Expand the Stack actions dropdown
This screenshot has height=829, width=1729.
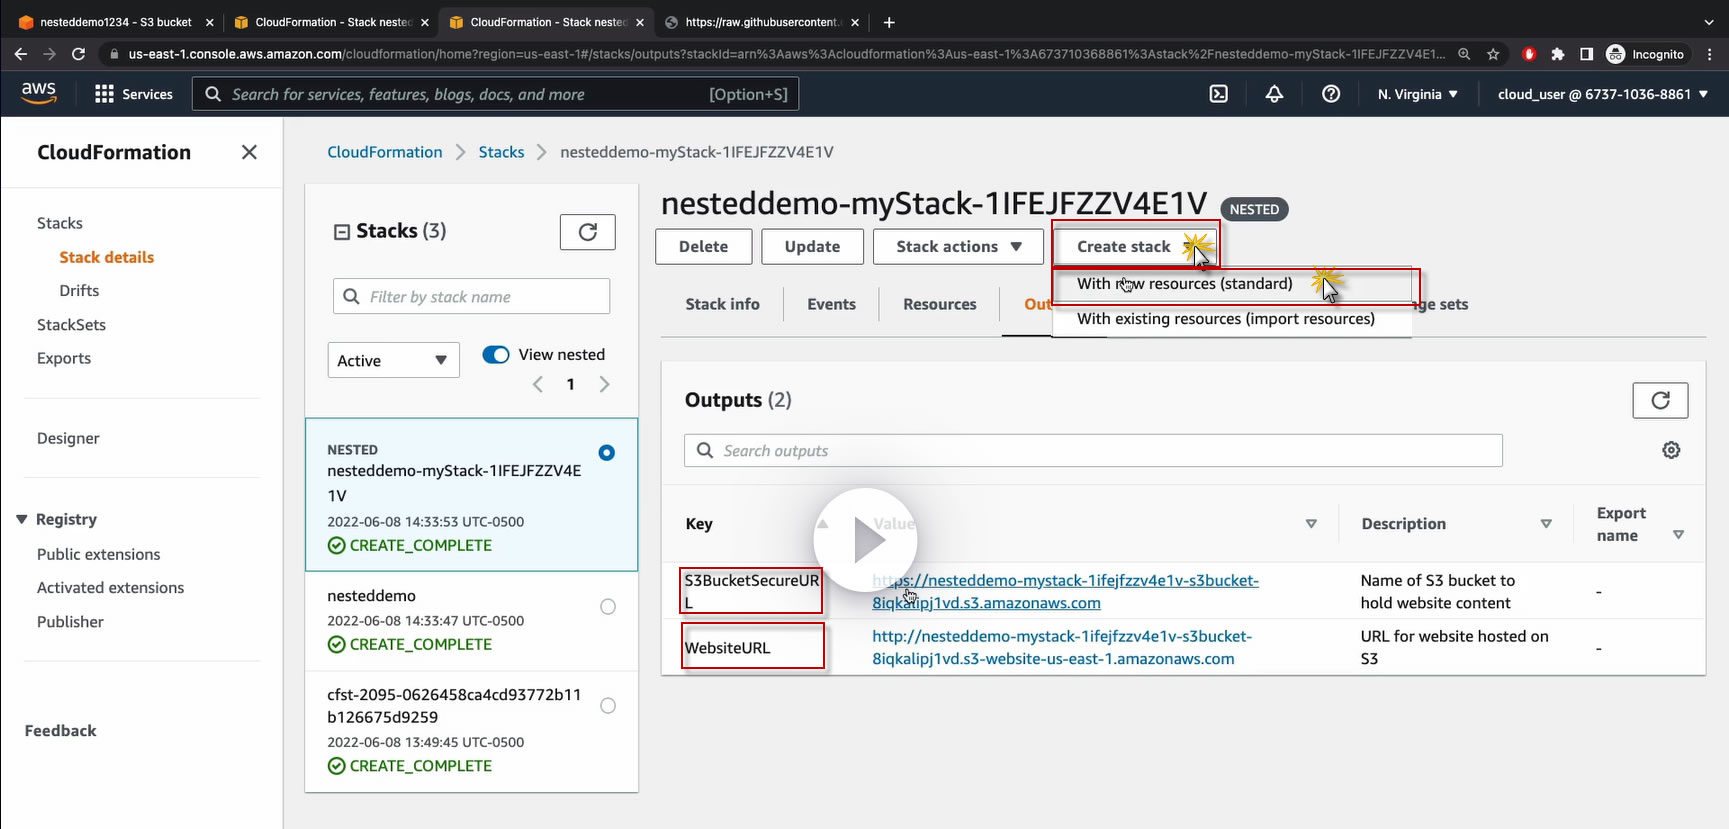pos(958,247)
